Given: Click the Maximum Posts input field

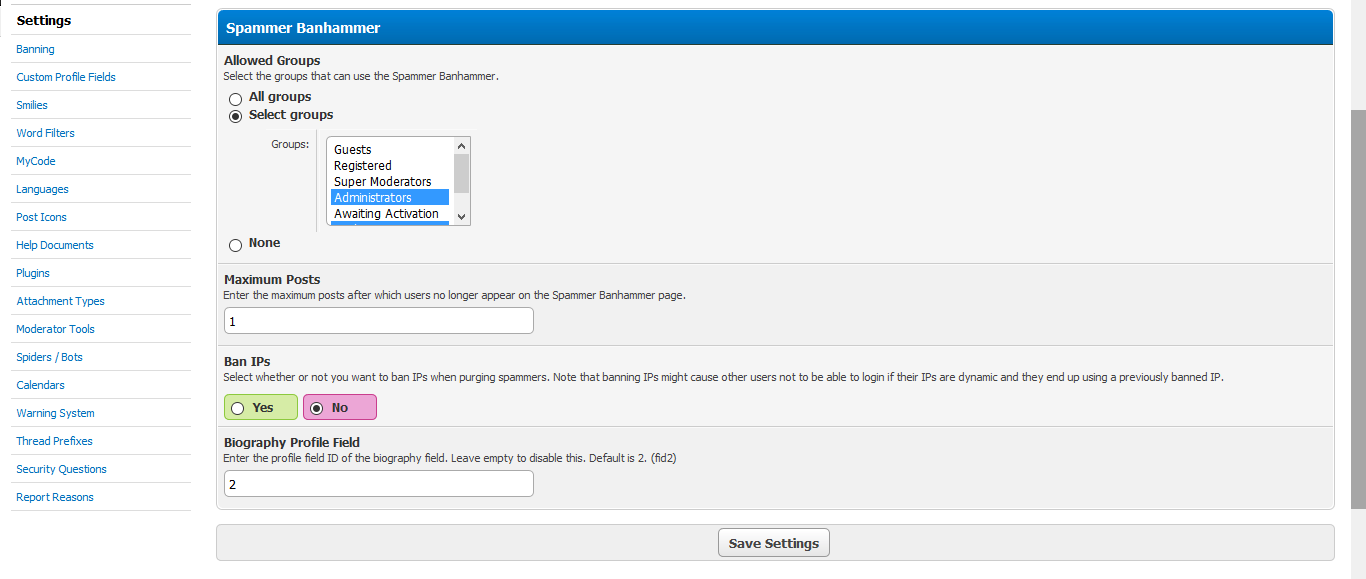Looking at the screenshot, I should (x=379, y=321).
